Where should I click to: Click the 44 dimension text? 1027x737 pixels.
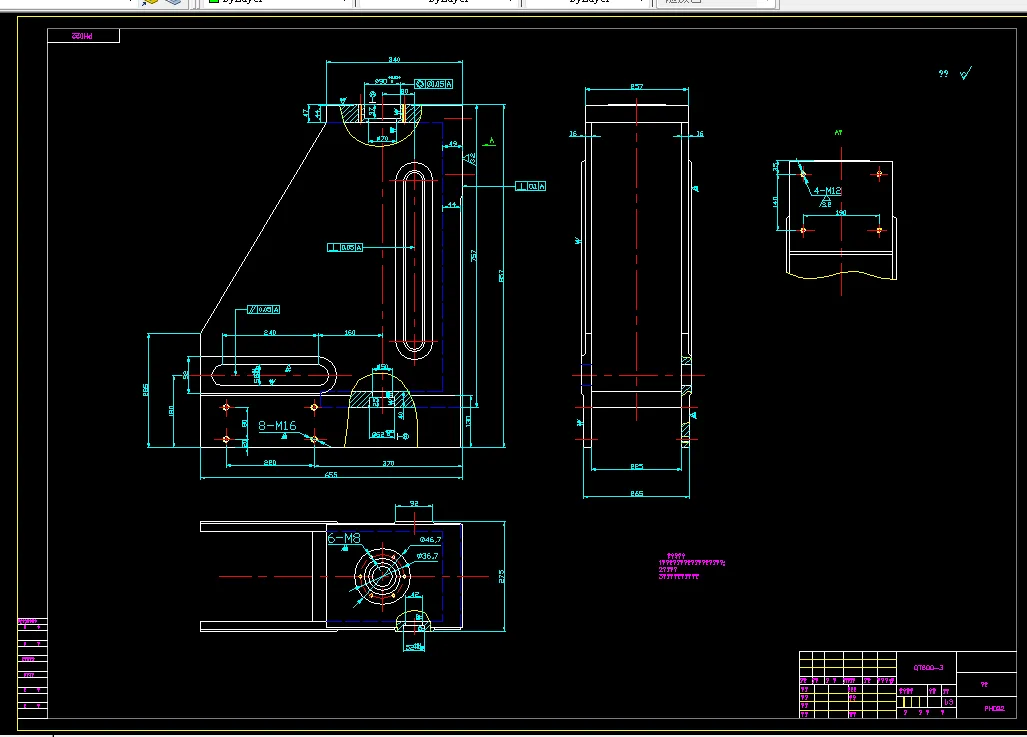coord(452,205)
